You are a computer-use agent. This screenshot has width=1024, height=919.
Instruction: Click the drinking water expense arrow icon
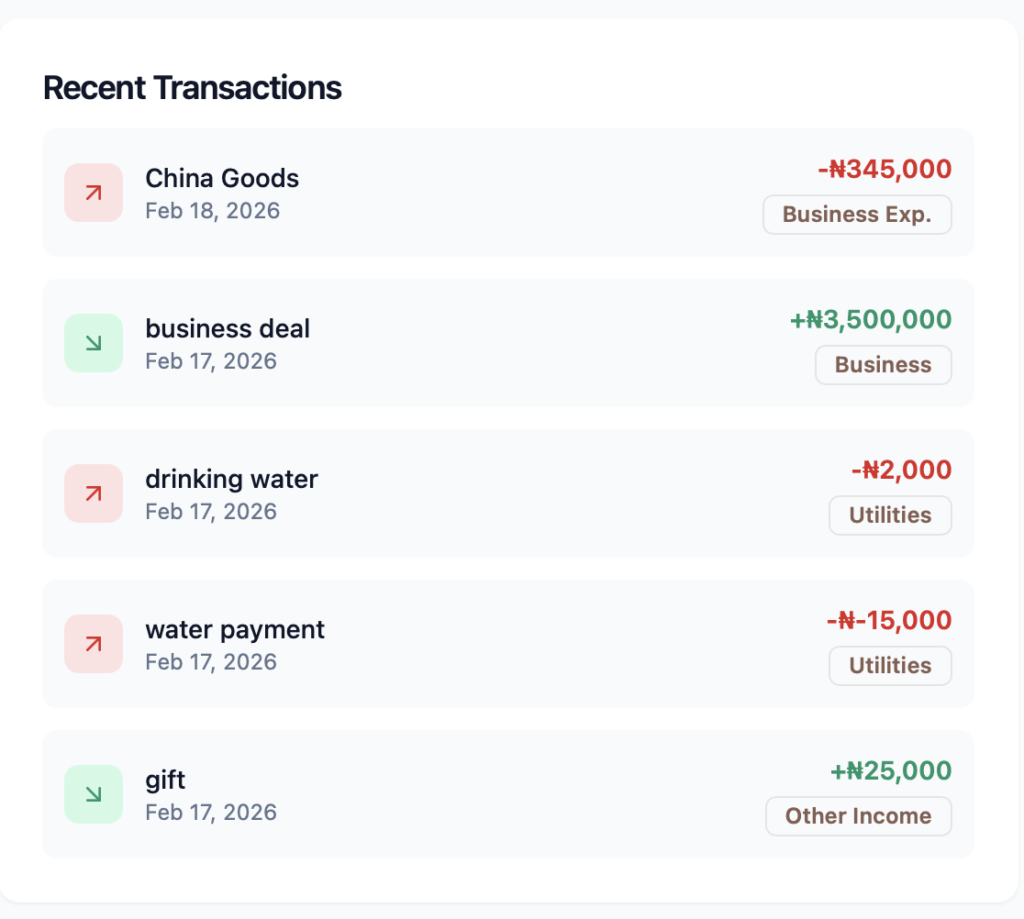[93, 493]
